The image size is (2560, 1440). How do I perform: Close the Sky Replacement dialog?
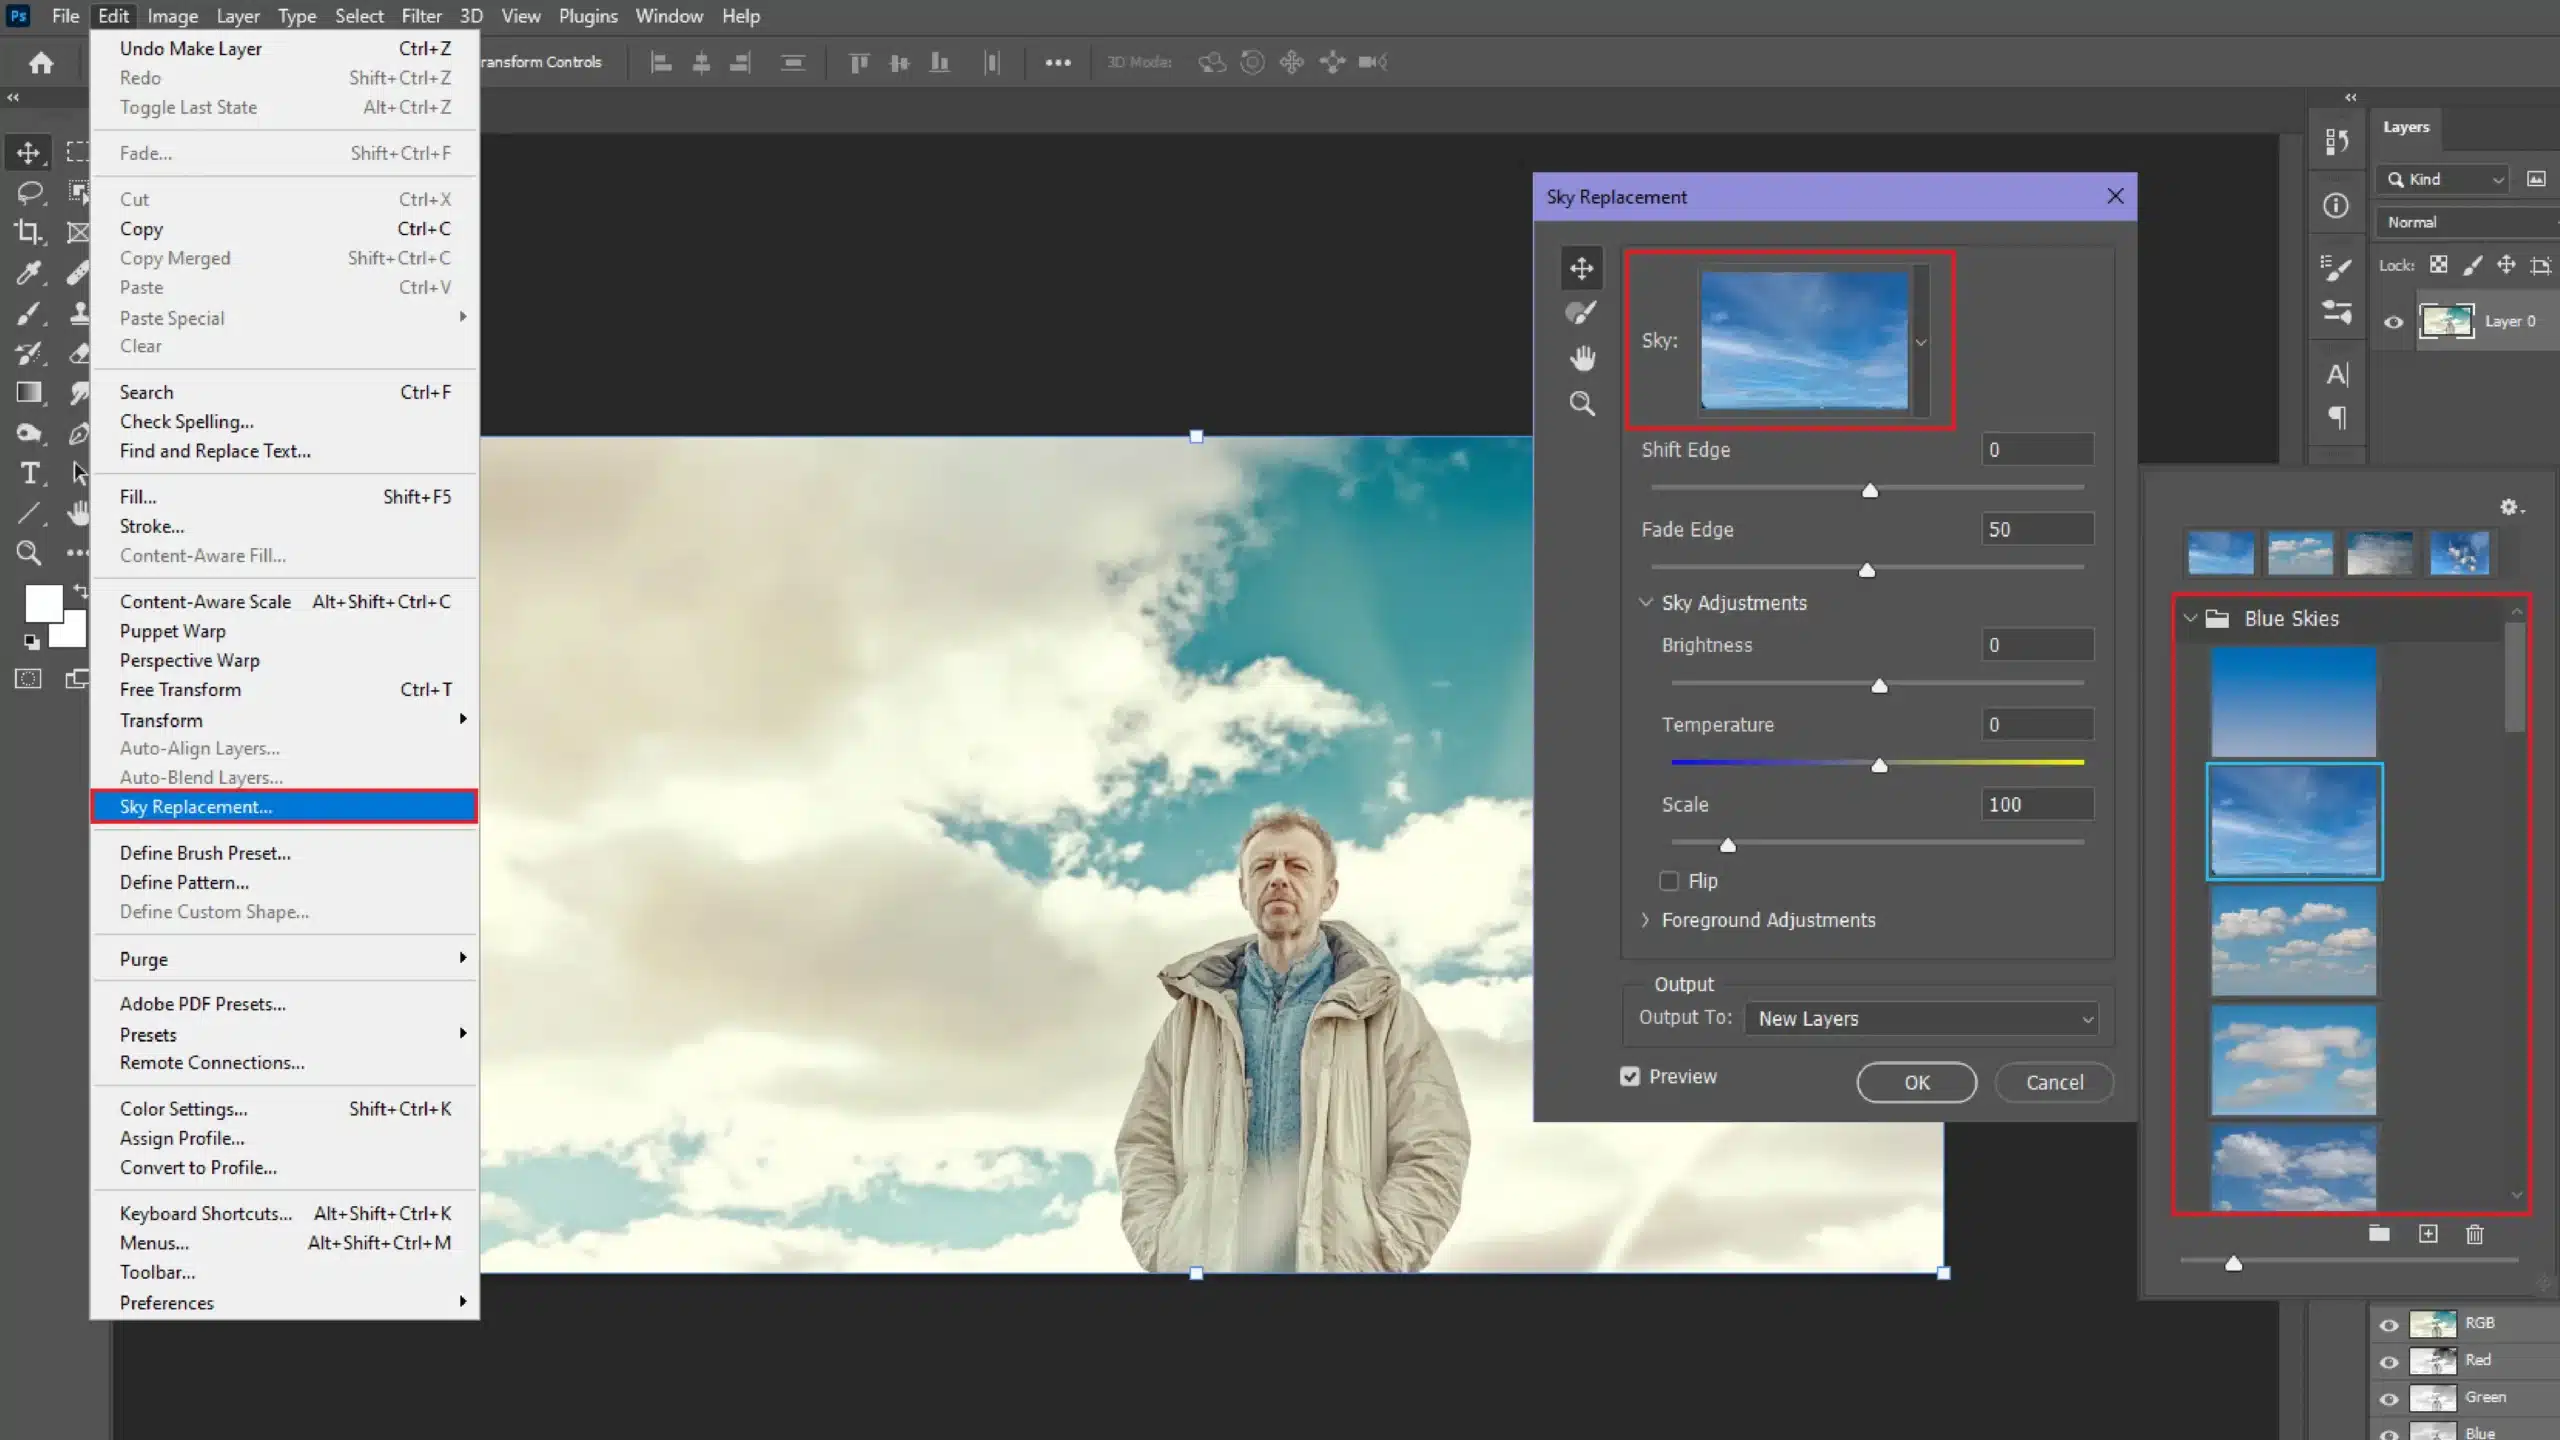click(2115, 196)
